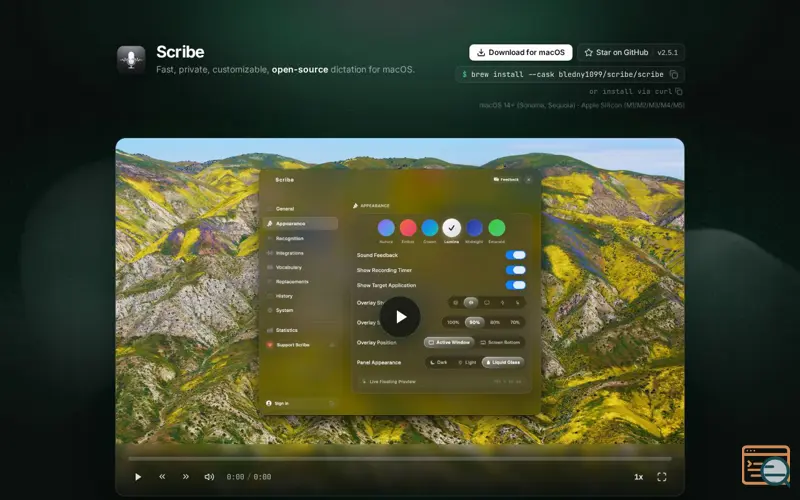
Task: Click the v2.5.1 version label
Action: [x=667, y=53]
